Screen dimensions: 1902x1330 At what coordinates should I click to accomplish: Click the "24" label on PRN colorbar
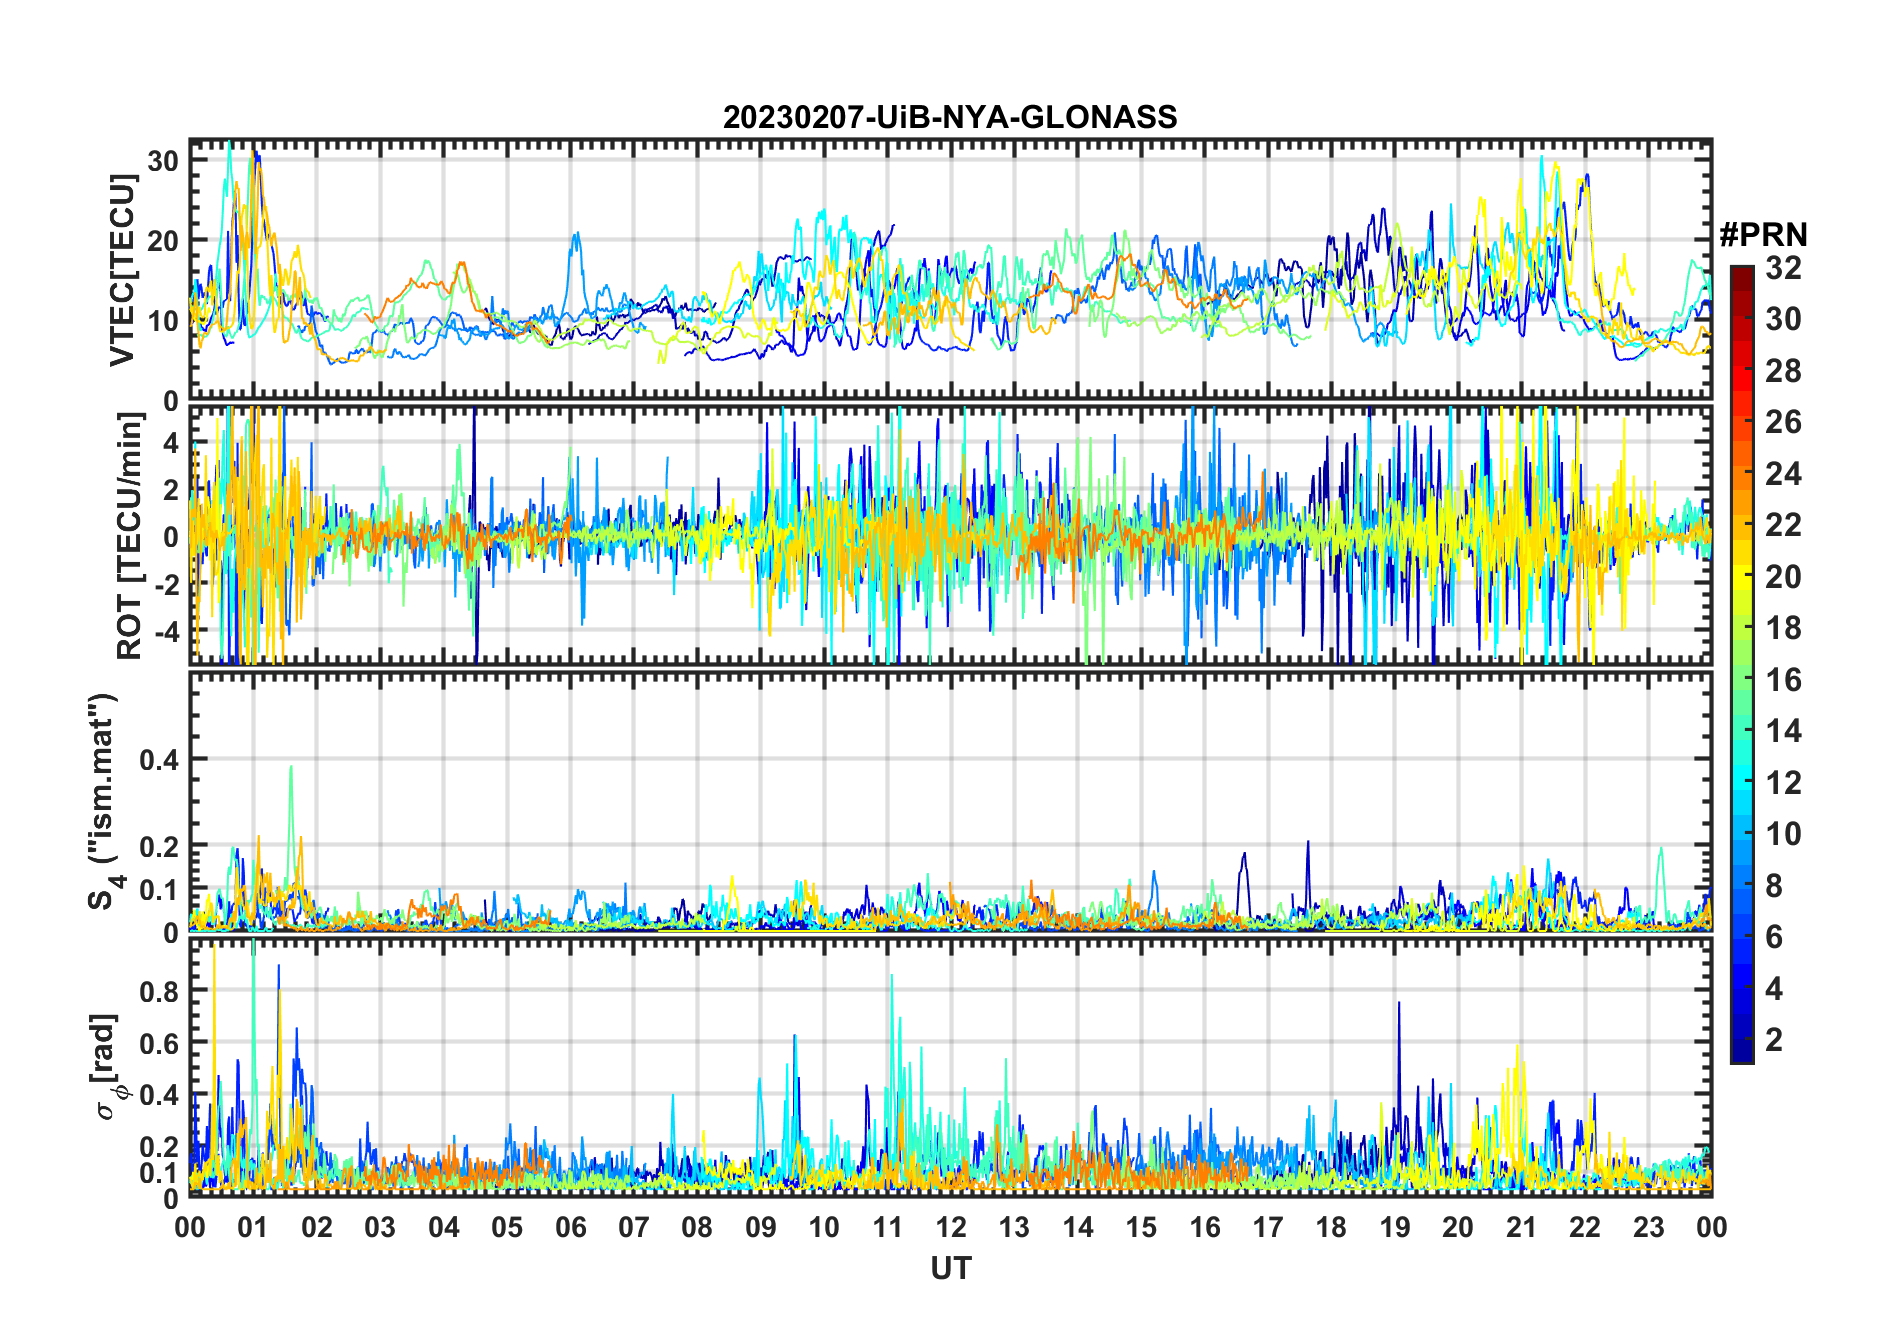[1784, 474]
